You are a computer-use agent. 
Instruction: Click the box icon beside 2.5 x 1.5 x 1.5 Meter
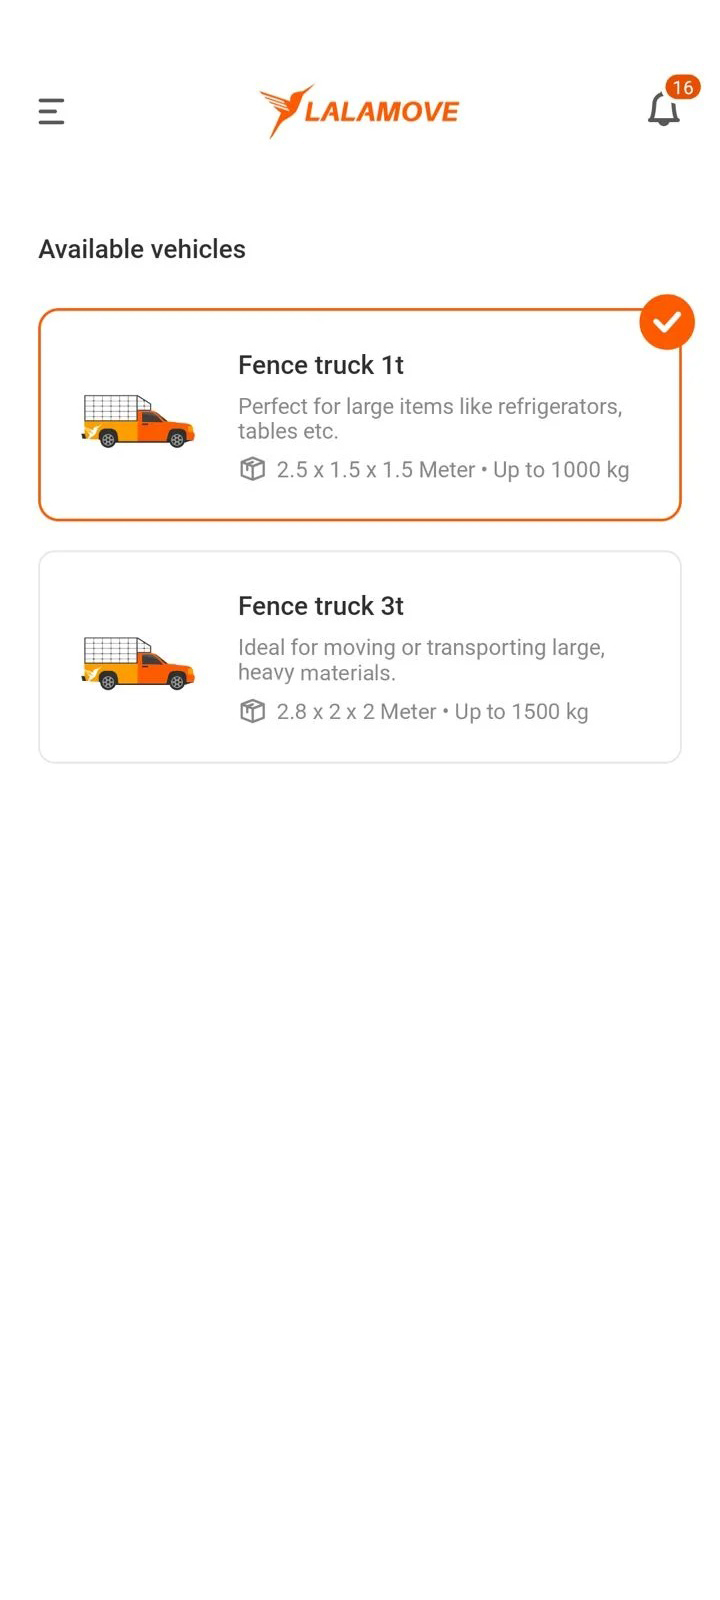(x=252, y=469)
